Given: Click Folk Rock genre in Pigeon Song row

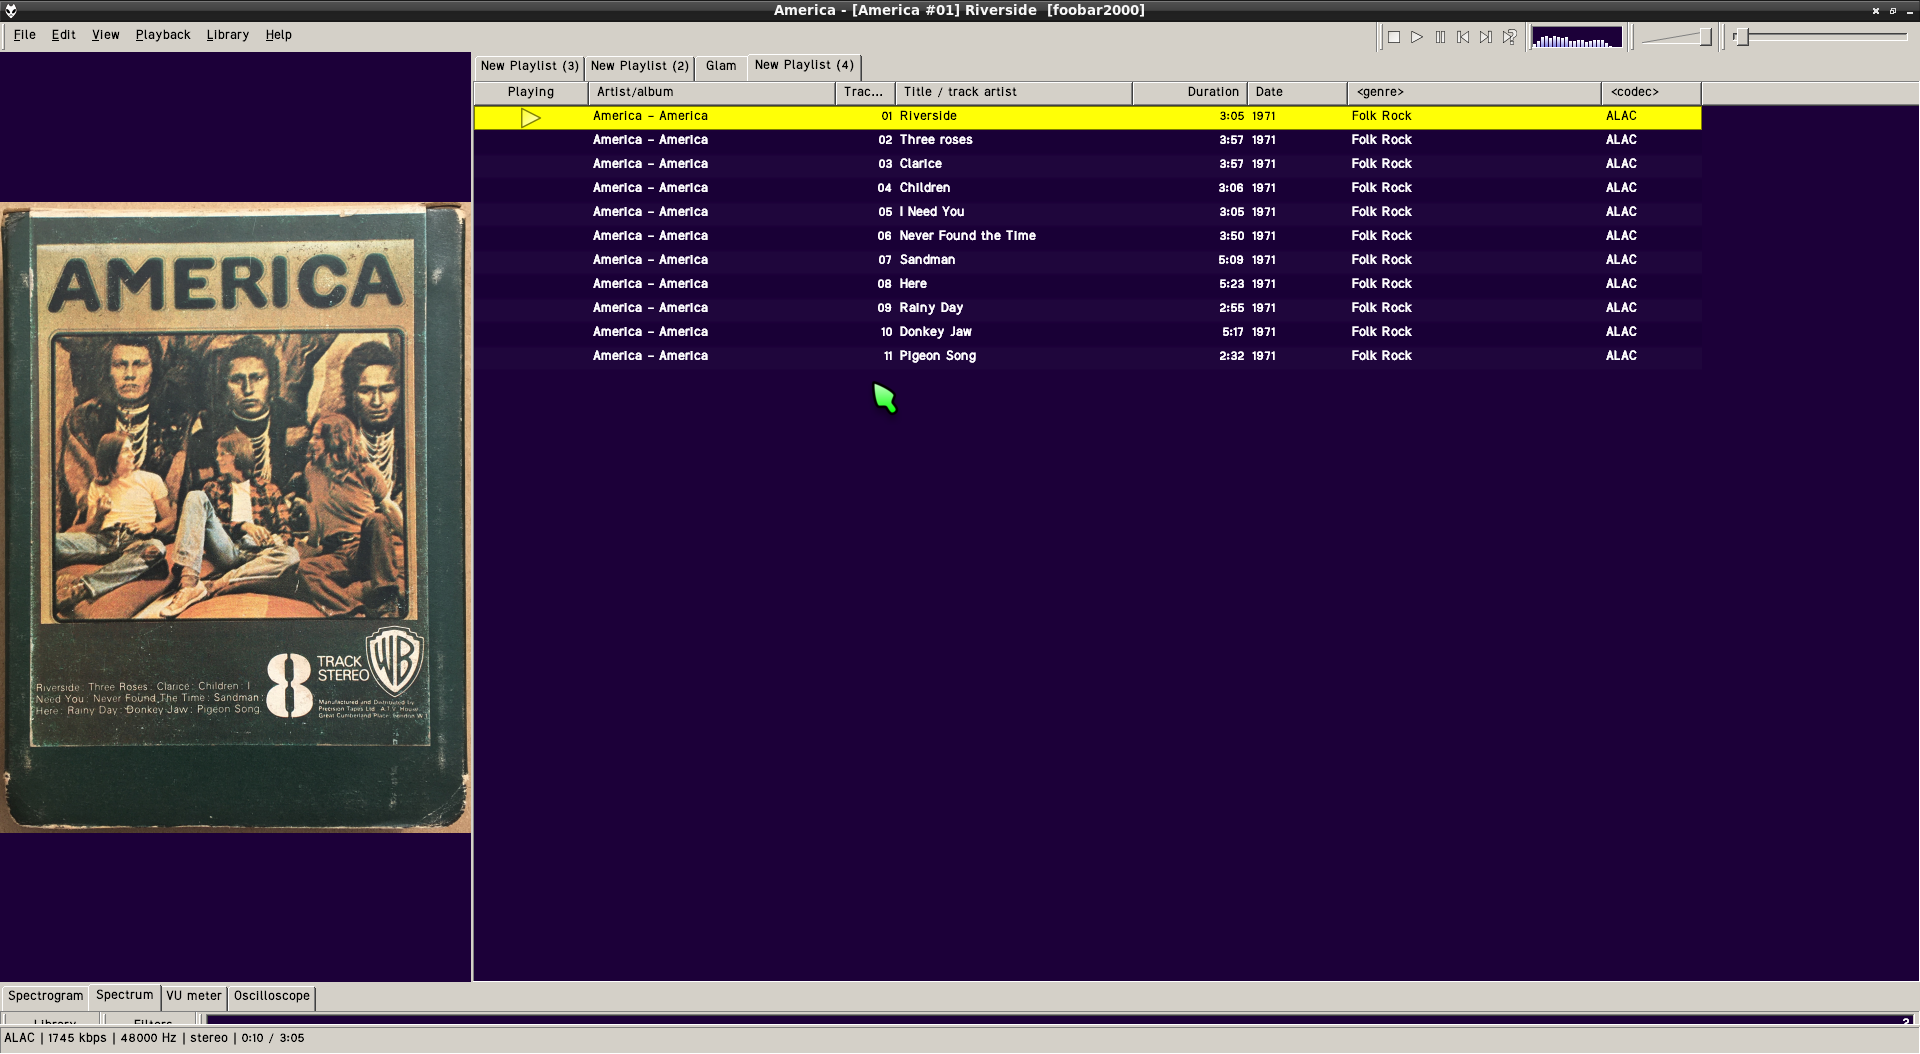Looking at the screenshot, I should 1382,356.
